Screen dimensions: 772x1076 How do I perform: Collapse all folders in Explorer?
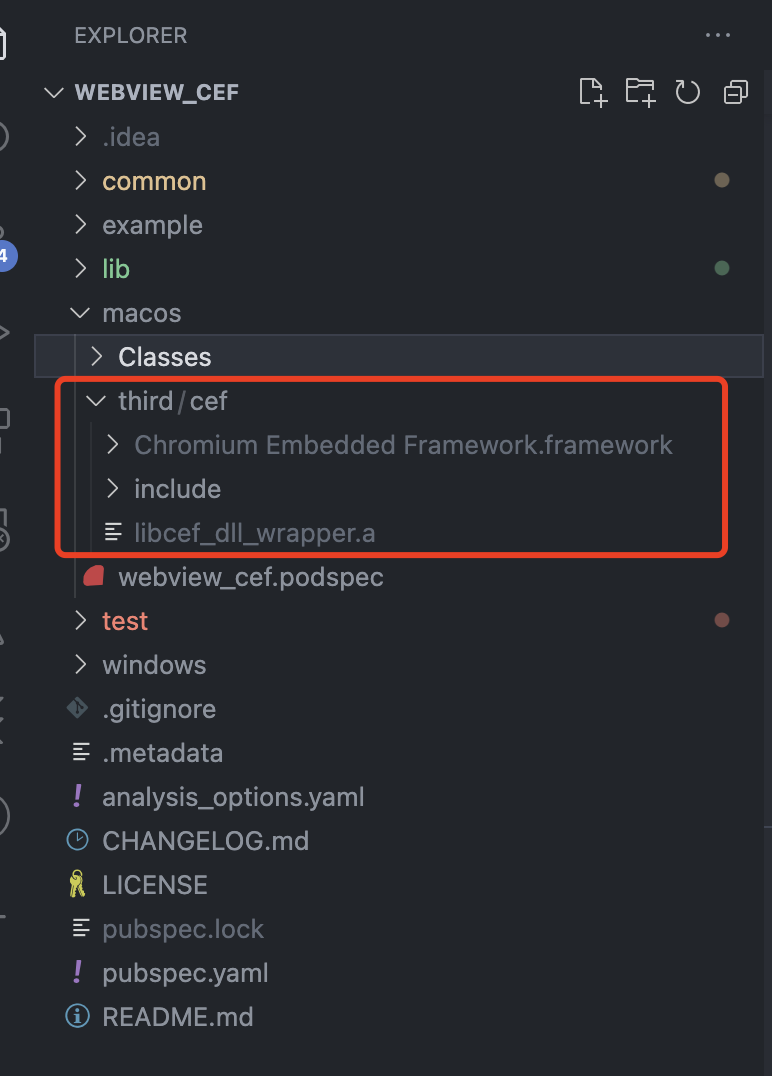(x=736, y=91)
